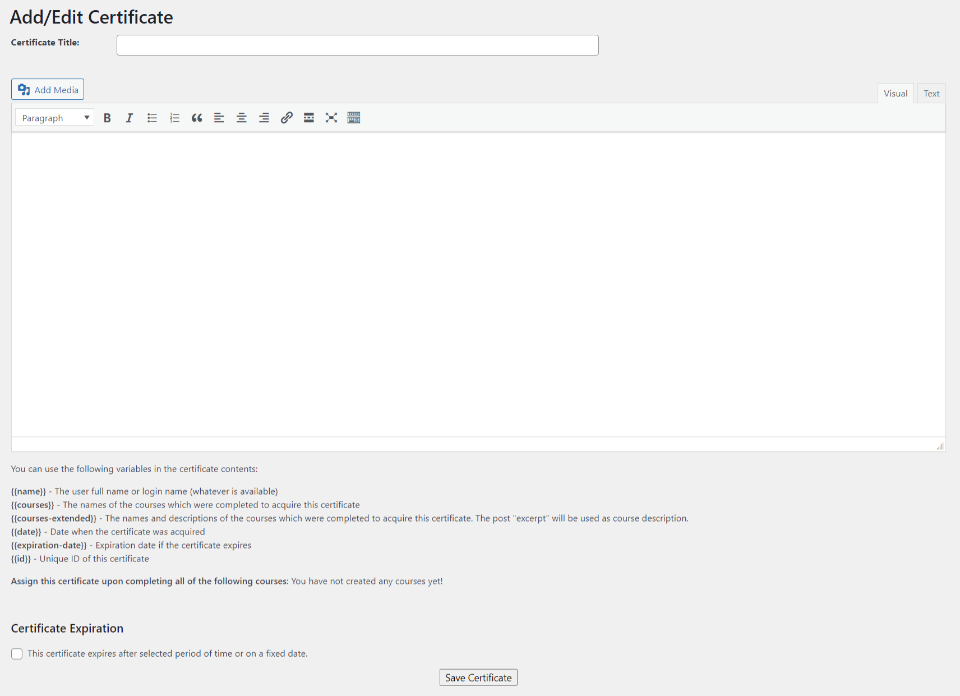The image size is (960, 696).
Task: Enter fullscreen editing mode
Action: pyautogui.click(x=331, y=118)
